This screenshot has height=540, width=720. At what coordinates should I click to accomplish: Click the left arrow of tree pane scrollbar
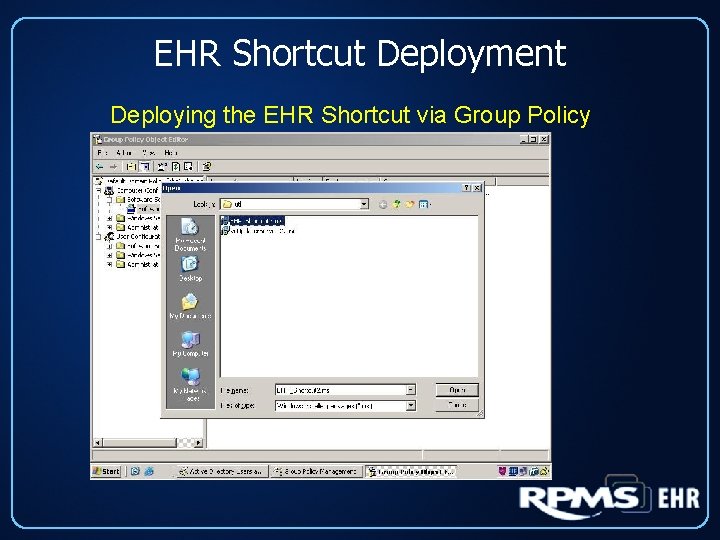pos(98,443)
